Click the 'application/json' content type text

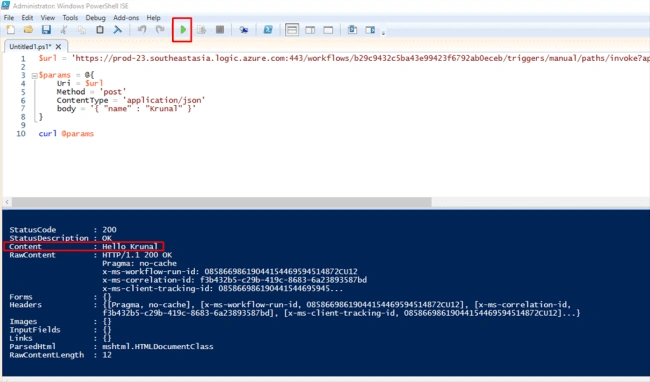[x=164, y=100]
